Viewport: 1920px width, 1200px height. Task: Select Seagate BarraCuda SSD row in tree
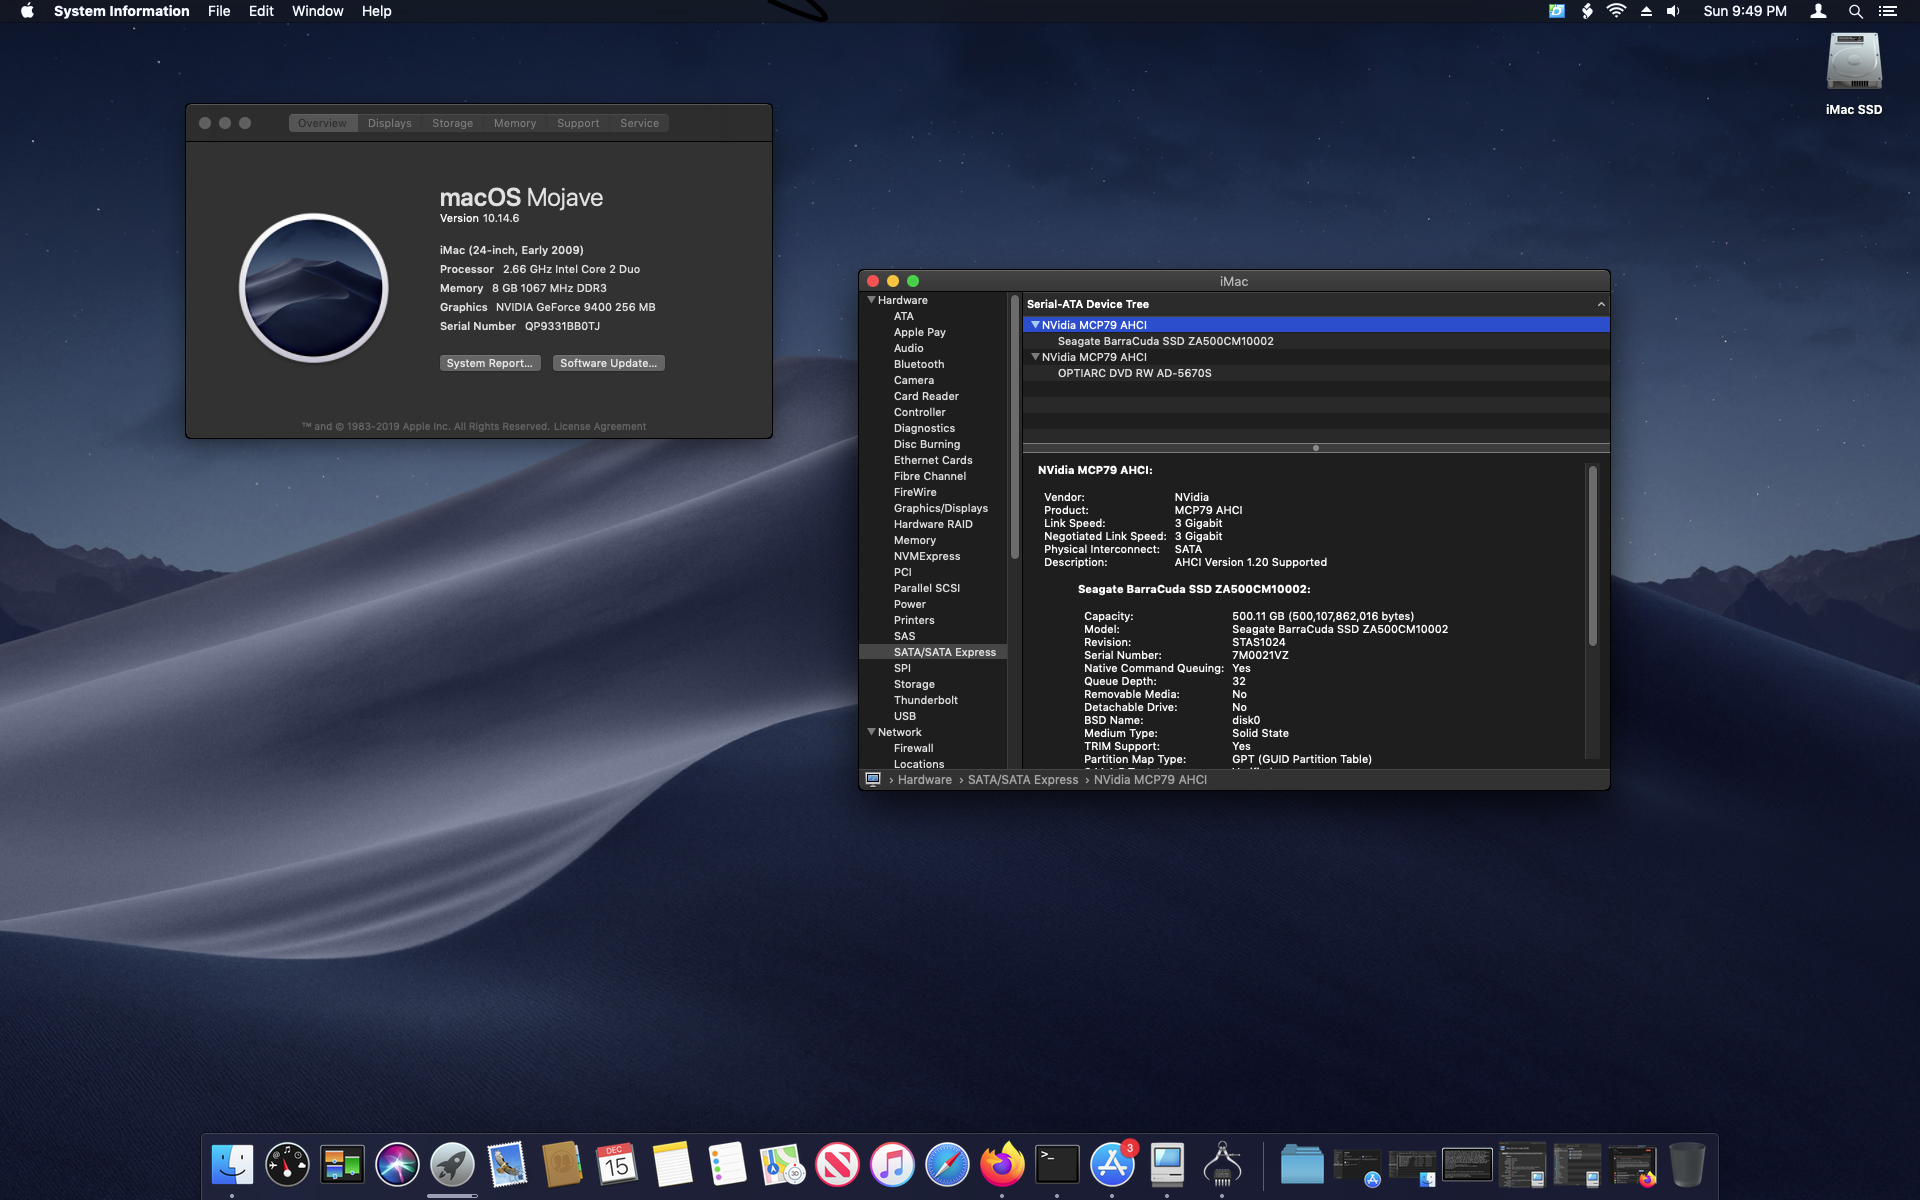pyautogui.click(x=1316, y=341)
